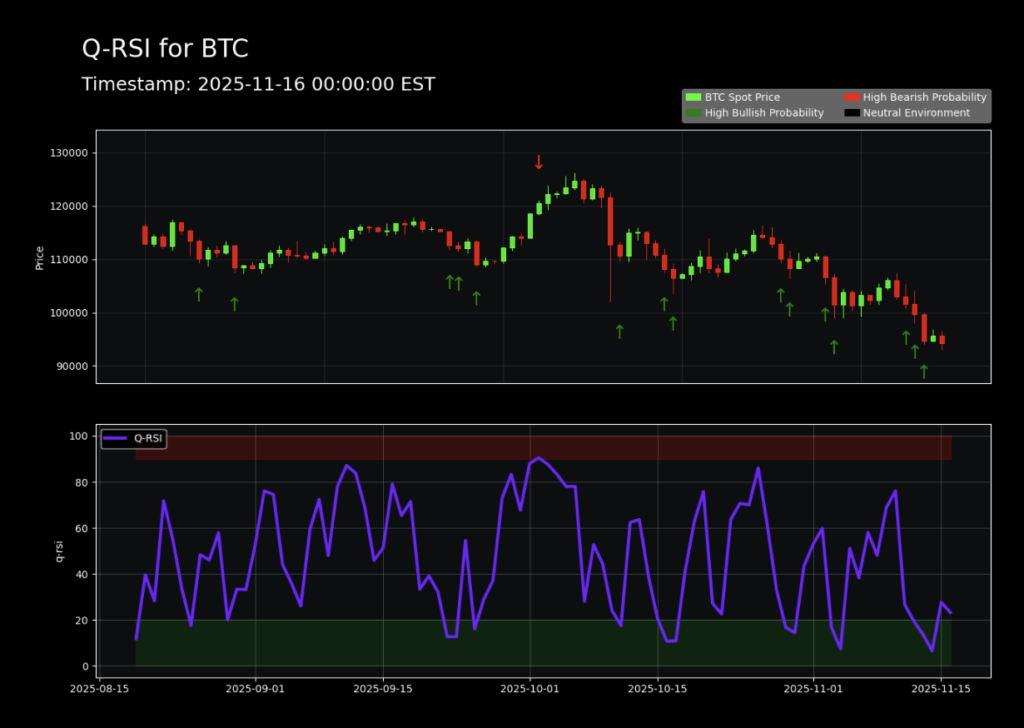
Task: Click the 2025-09-01 date label
Action: pyautogui.click(x=255, y=688)
